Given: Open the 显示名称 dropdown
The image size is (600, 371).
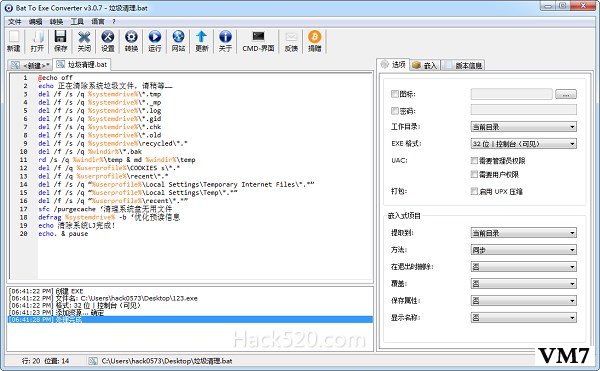Looking at the screenshot, I should click(x=523, y=317).
